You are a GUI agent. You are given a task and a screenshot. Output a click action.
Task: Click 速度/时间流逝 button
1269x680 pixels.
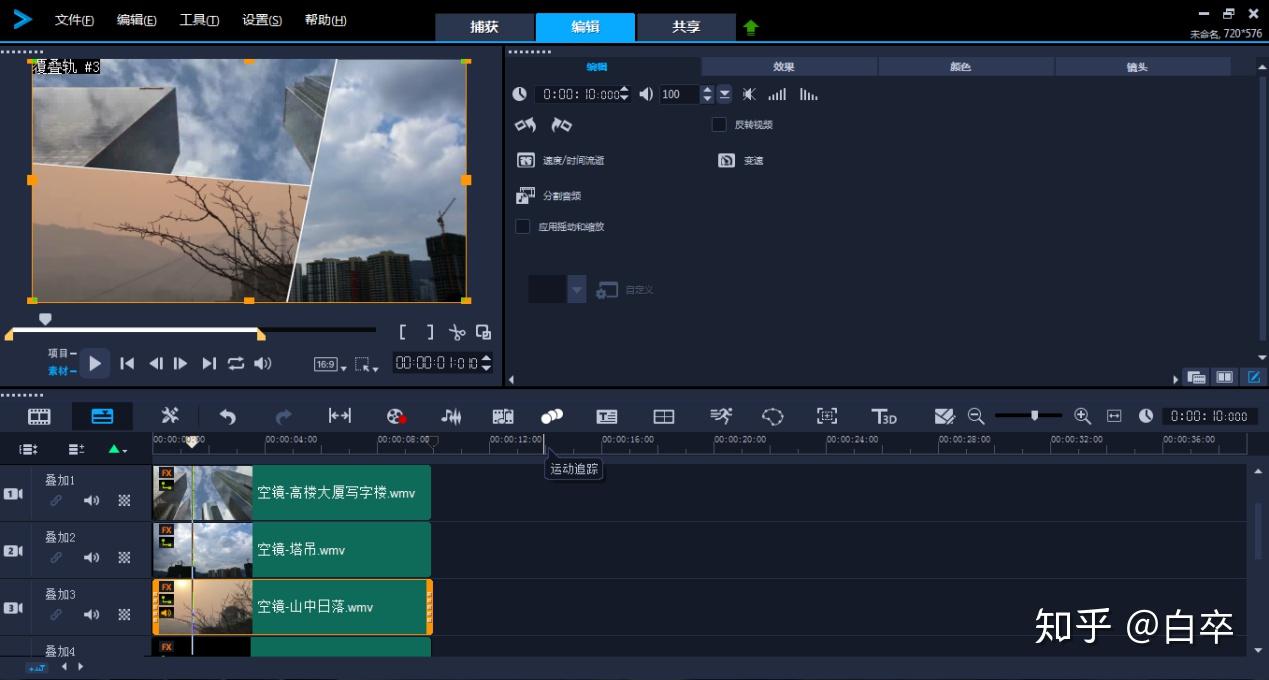561,161
